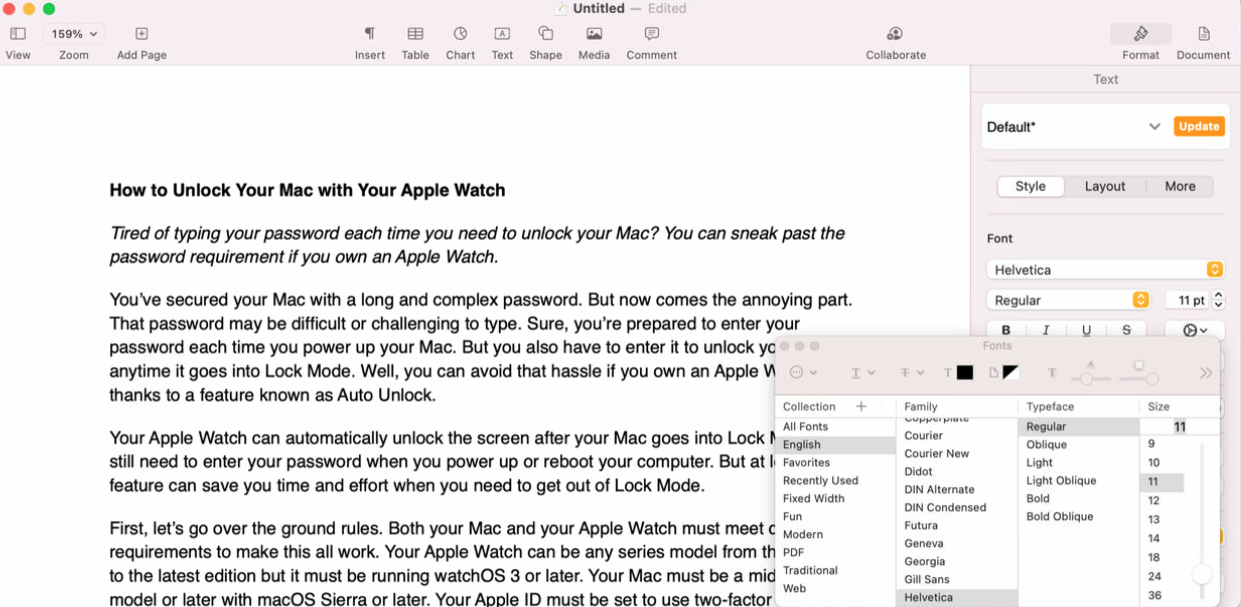Switch to the Layout tab
1241x607 pixels.
click(1105, 186)
